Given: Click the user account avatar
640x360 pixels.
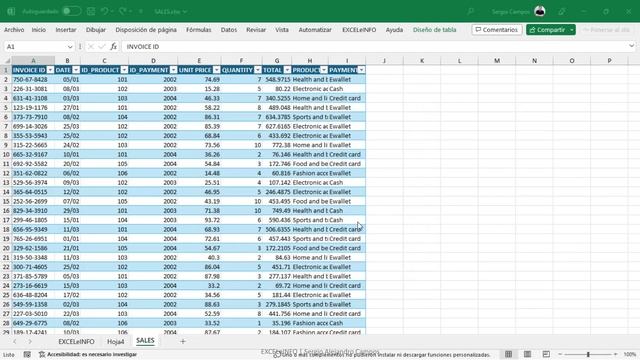Looking at the screenshot, I should point(540,11).
